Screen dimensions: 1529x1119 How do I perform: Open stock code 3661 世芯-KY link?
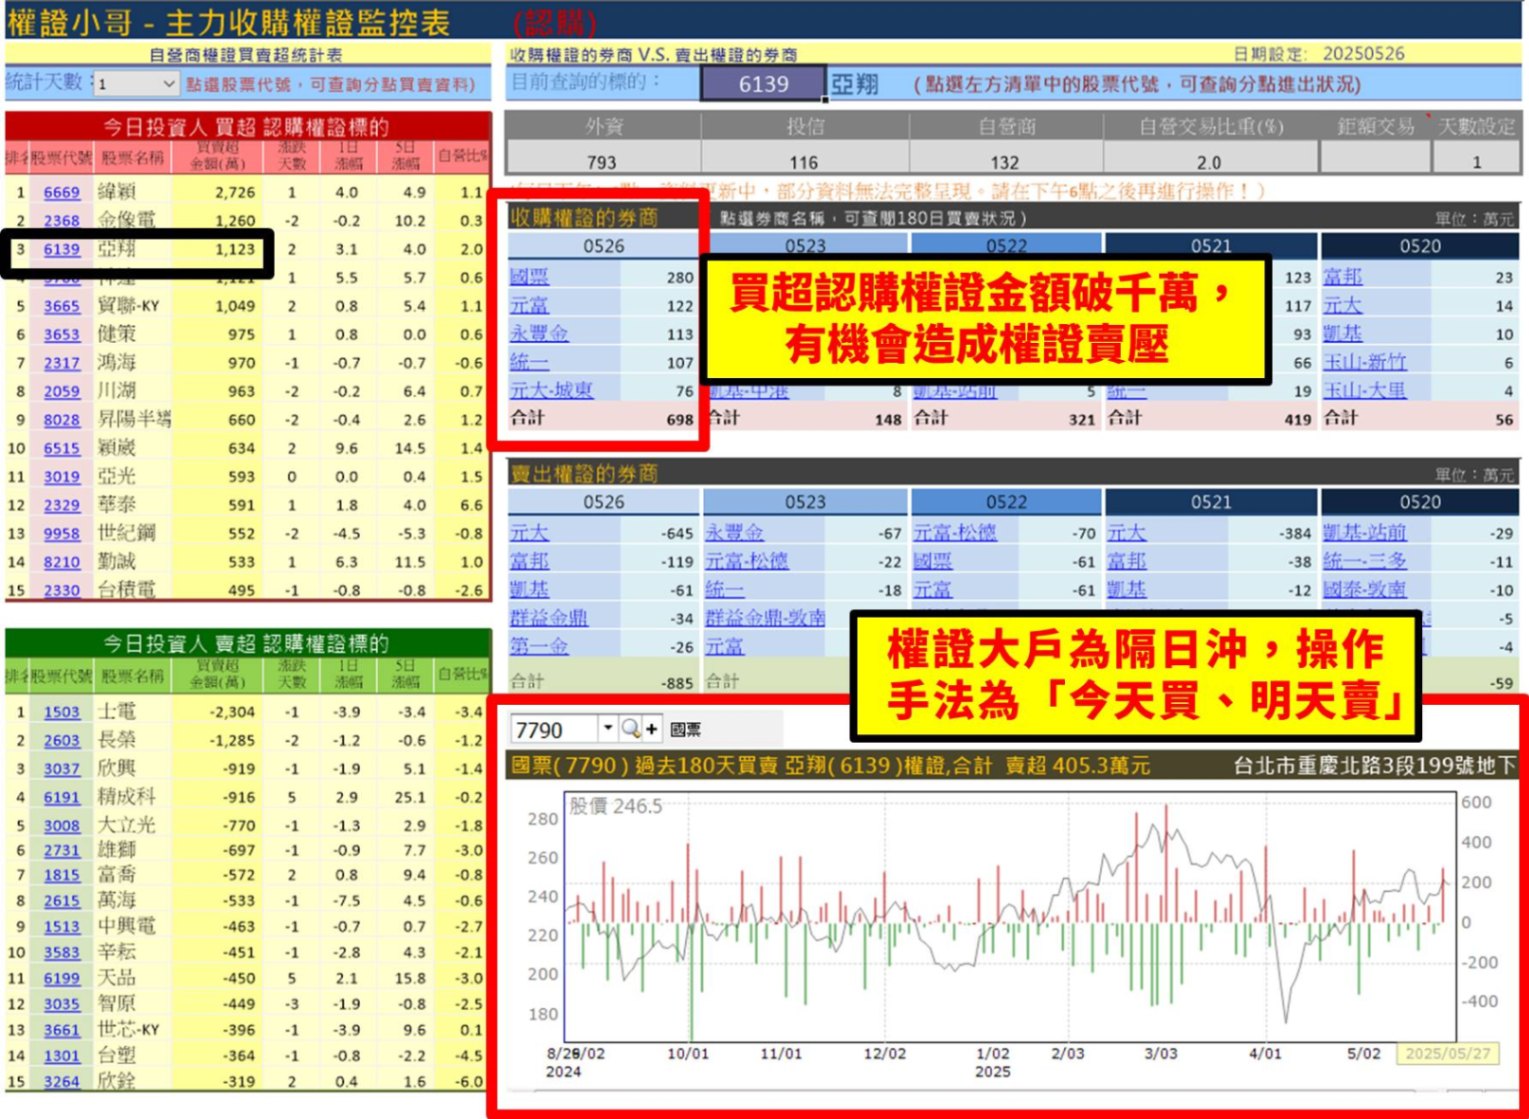point(61,1030)
